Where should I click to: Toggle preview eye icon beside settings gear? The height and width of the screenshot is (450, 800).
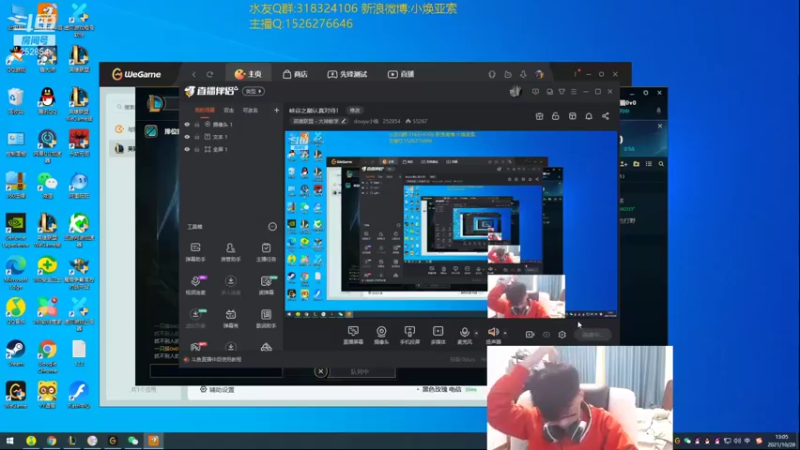point(546,335)
